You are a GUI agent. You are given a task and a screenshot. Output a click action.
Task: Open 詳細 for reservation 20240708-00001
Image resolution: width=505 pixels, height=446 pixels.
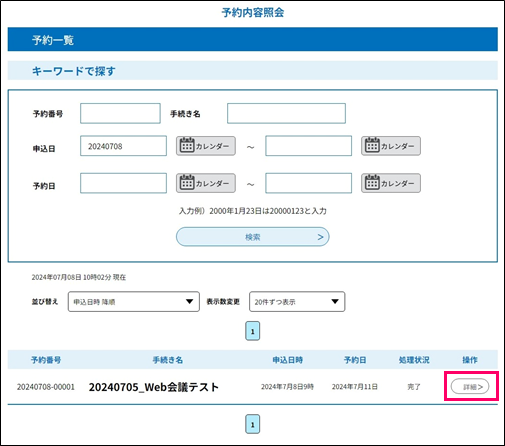(x=470, y=387)
